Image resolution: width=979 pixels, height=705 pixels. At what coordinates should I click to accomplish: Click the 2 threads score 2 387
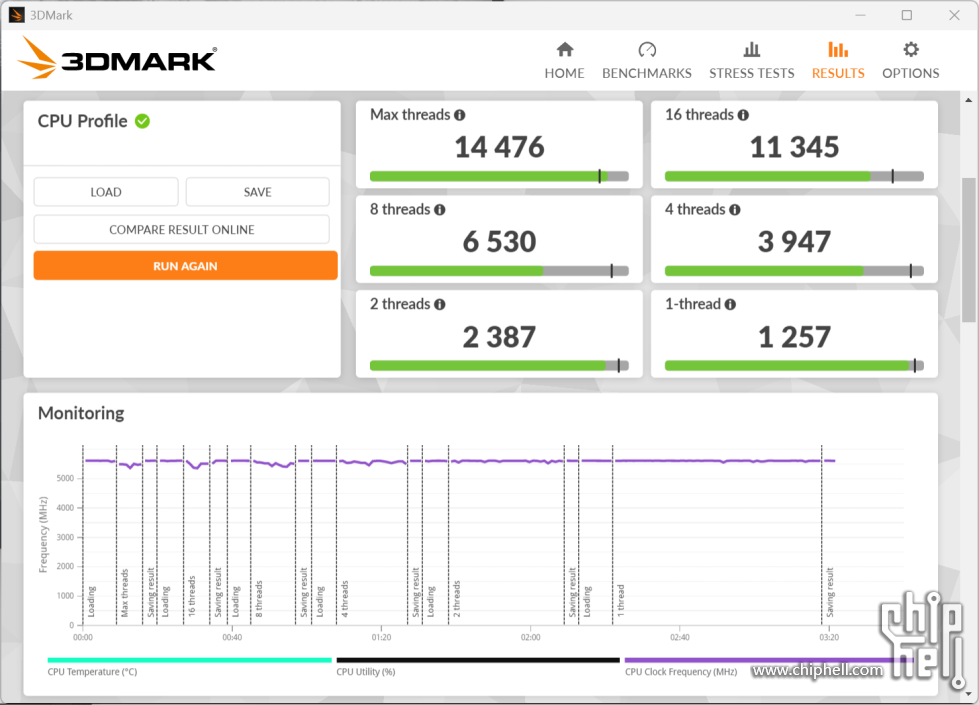pyautogui.click(x=499, y=337)
